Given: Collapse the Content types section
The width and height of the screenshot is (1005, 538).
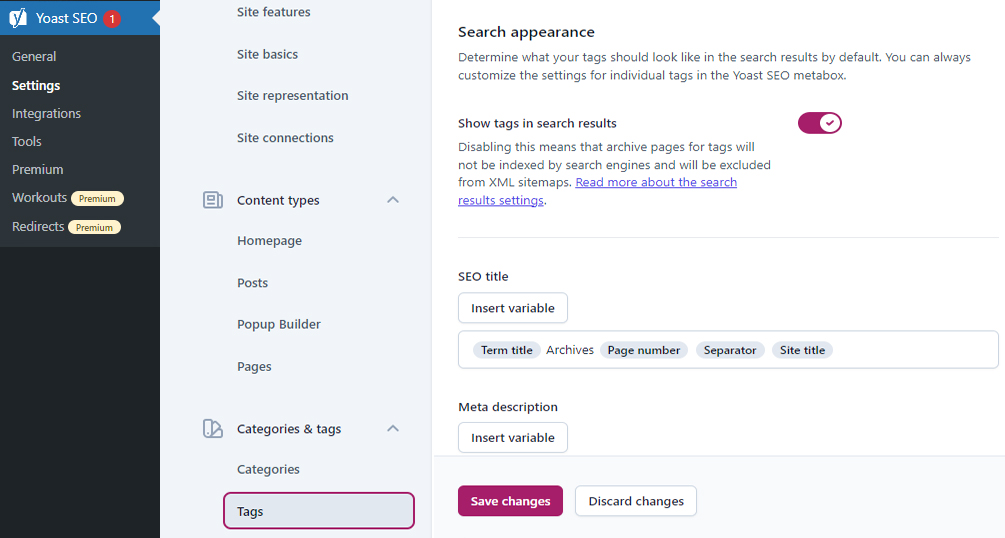Looking at the screenshot, I should (393, 200).
